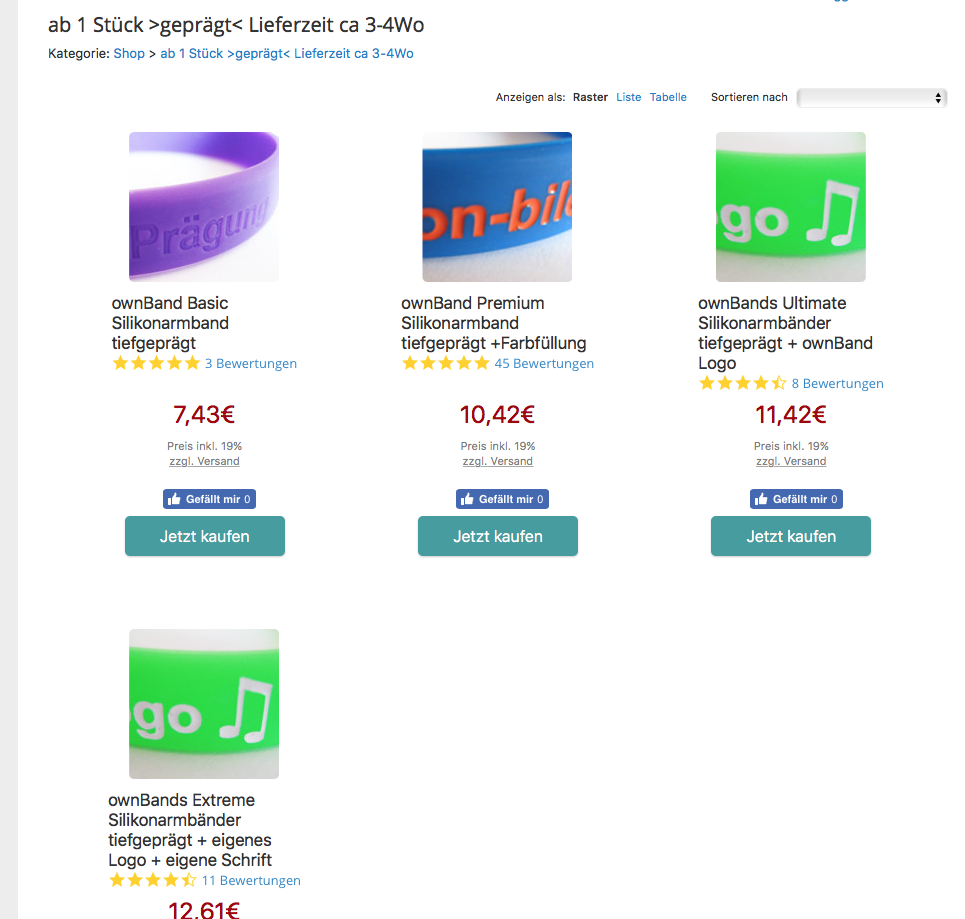Screen dimensions: 965x919
Task: Open the 45 Bewertungen link
Action: click(544, 364)
